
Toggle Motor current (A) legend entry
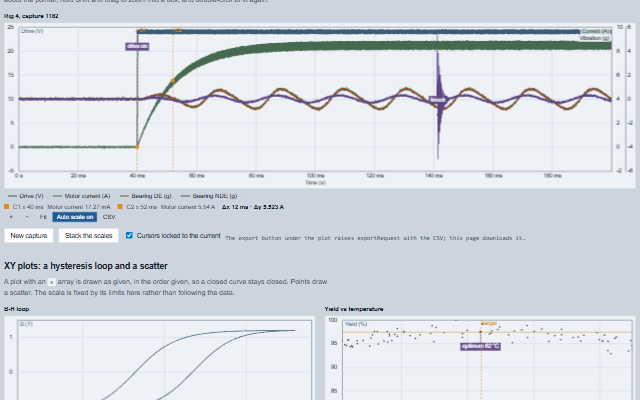point(82,196)
